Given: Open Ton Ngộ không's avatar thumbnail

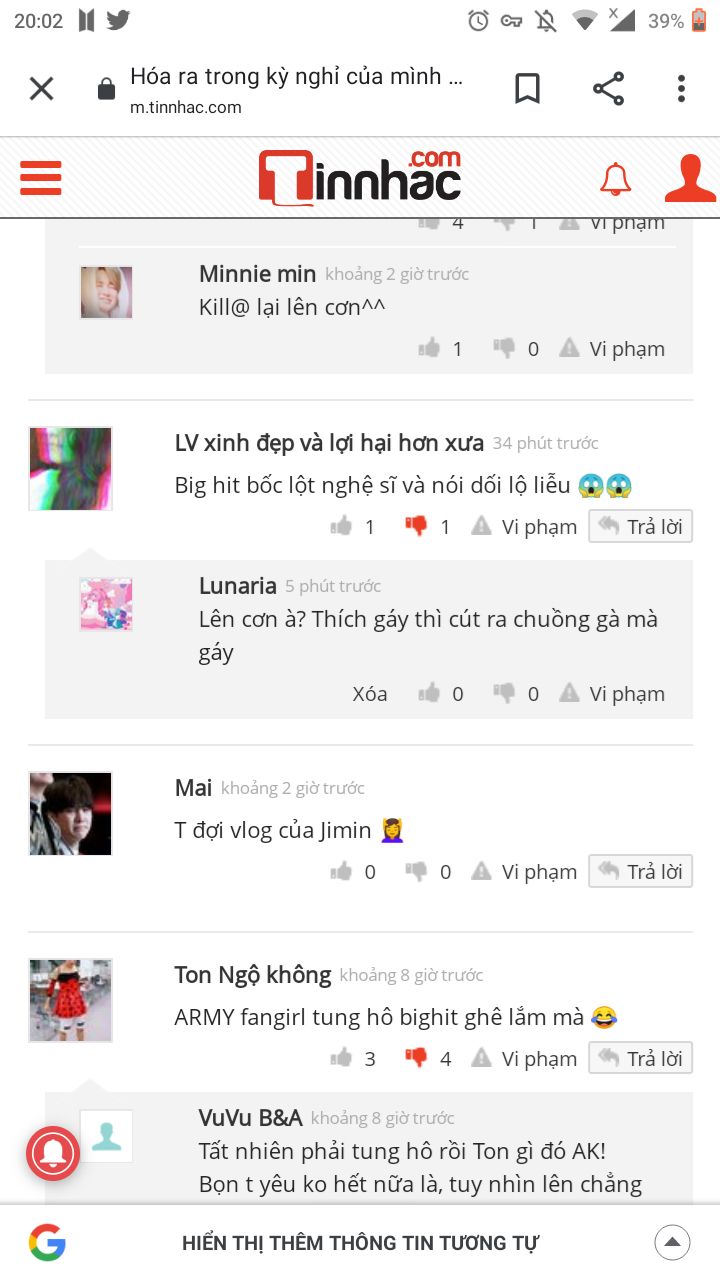Looking at the screenshot, I should pos(70,1000).
